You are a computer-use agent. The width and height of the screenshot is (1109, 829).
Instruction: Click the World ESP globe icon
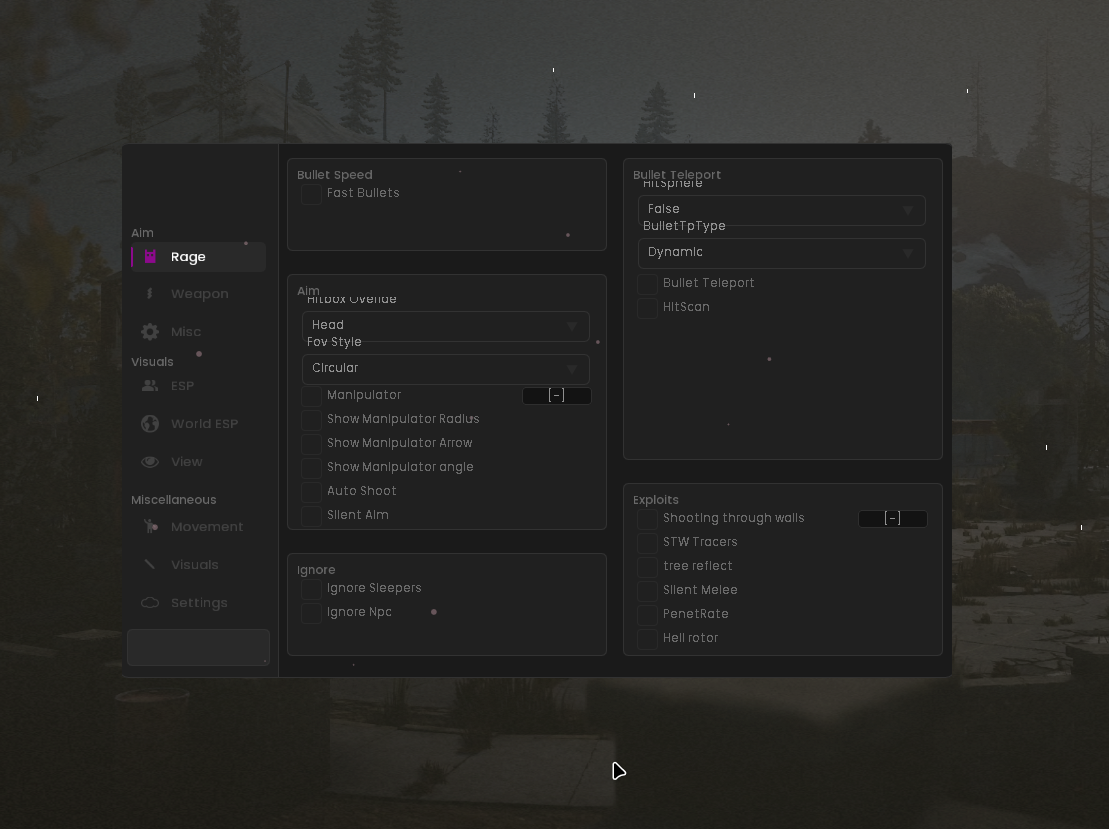[x=150, y=424]
